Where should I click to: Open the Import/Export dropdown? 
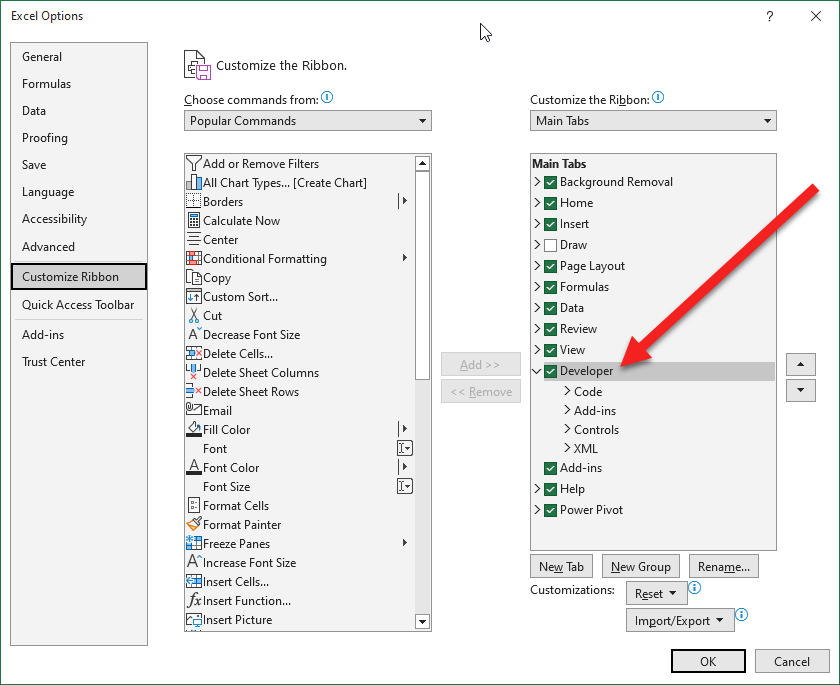(x=680, y=620)
